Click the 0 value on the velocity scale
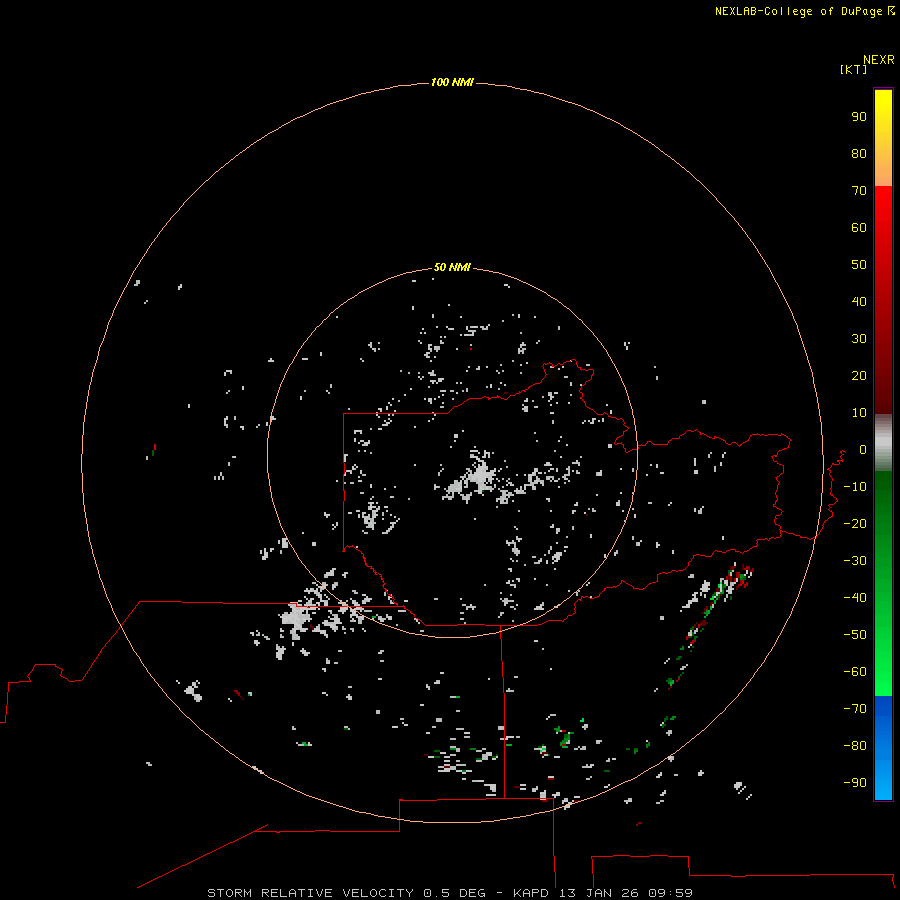Screen dimensions: 900x900 point(863,449)
